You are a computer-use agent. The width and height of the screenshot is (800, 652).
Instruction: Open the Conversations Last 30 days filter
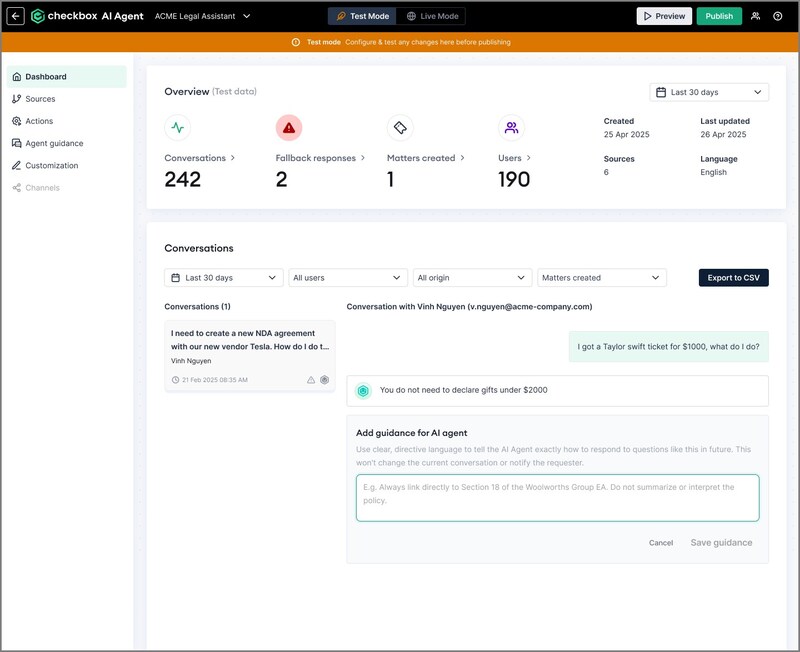(223, 278)
